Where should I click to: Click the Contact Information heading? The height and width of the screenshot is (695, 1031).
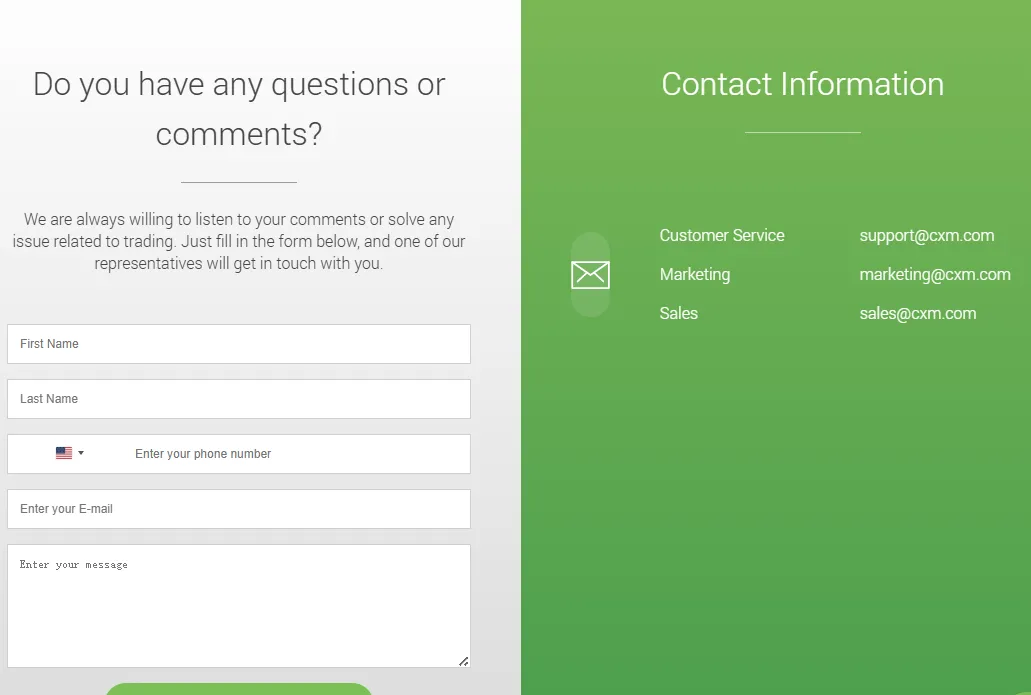[x=802, y=84]
